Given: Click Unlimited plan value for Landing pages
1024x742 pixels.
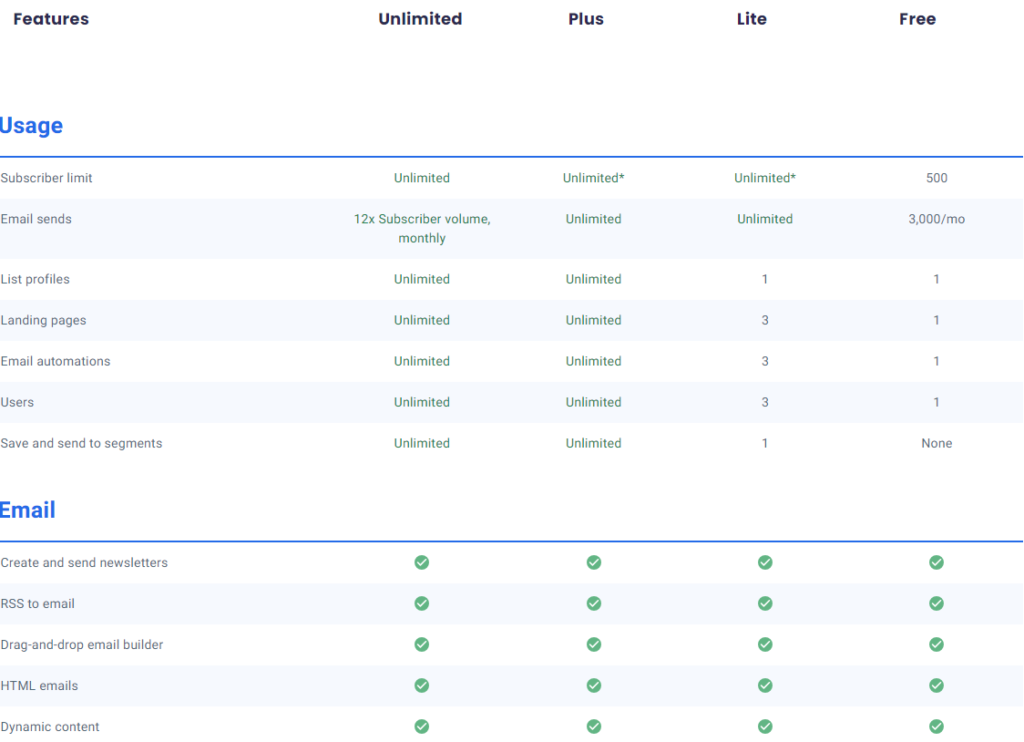Looking at the screenshot, I should [422, 320].
